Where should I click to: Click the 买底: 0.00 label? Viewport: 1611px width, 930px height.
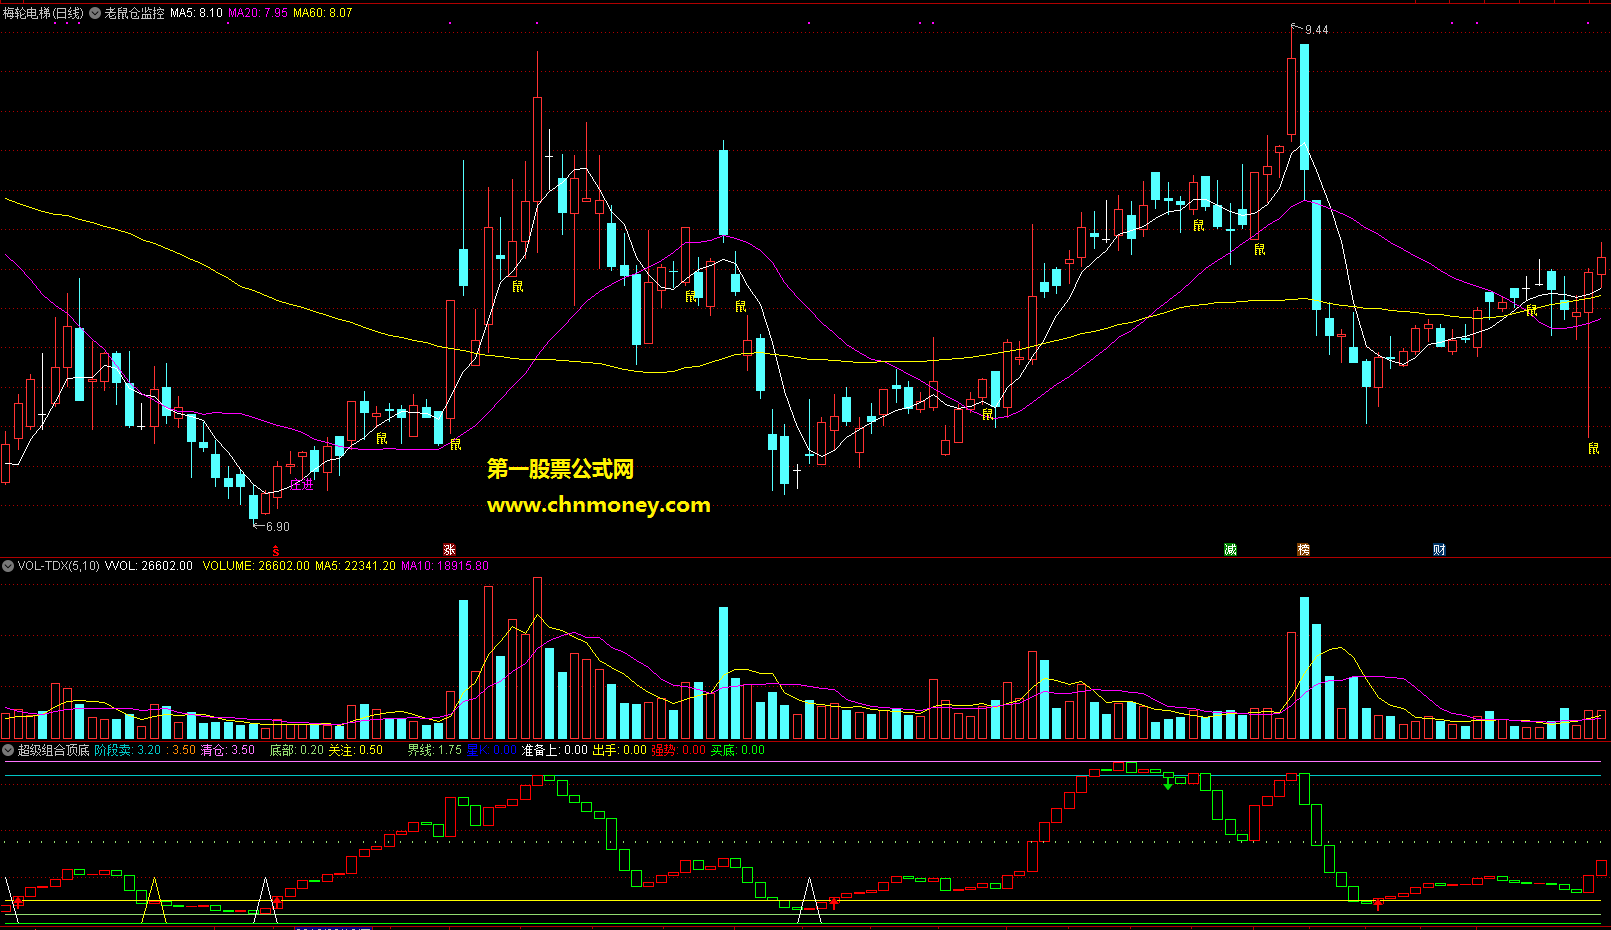pos(737,750)
